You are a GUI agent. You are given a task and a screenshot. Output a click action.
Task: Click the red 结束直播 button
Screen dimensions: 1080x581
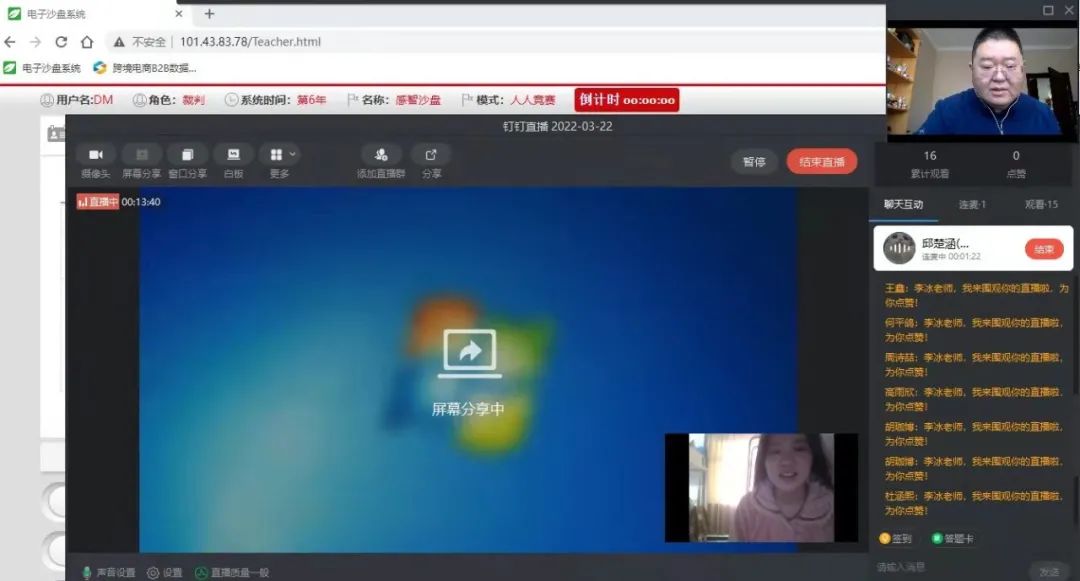pos(821,162)
